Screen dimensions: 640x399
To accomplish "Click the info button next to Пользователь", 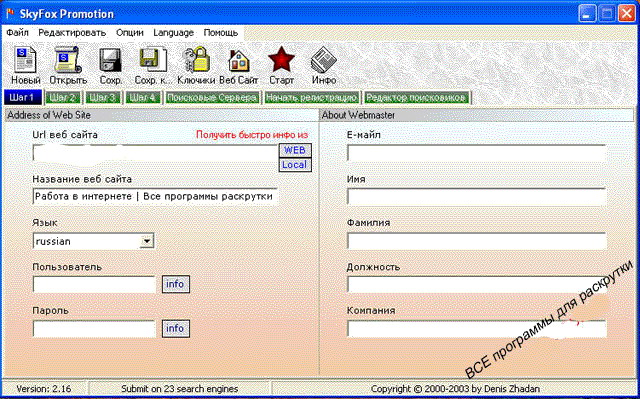I will (x=176, y=284).
